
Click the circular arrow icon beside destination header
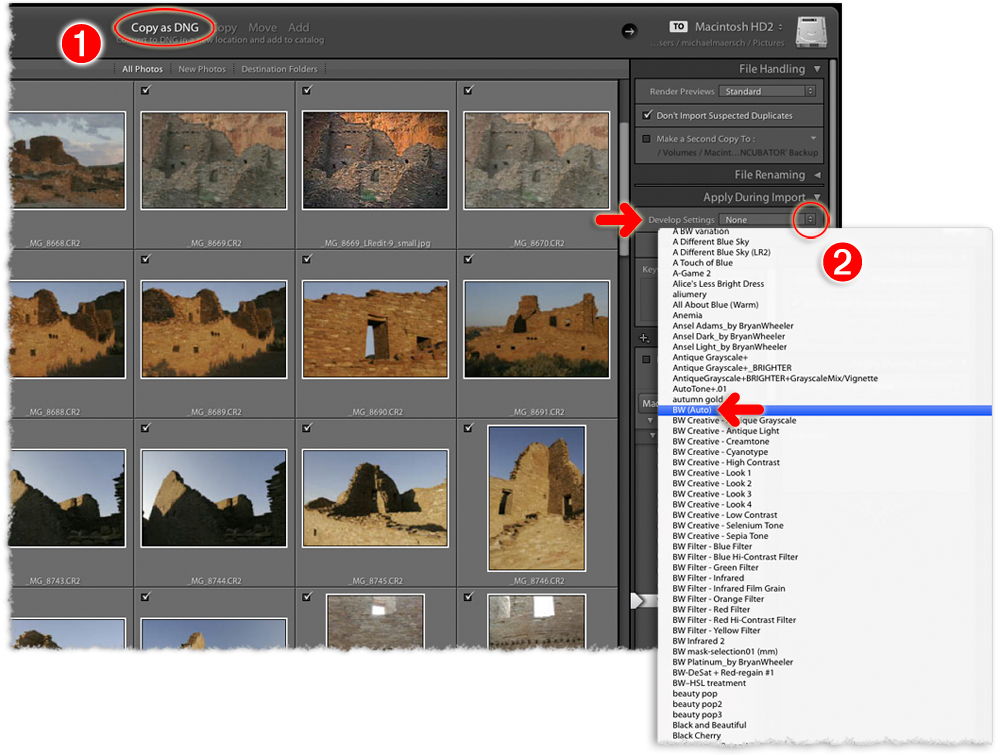[632, 31]
